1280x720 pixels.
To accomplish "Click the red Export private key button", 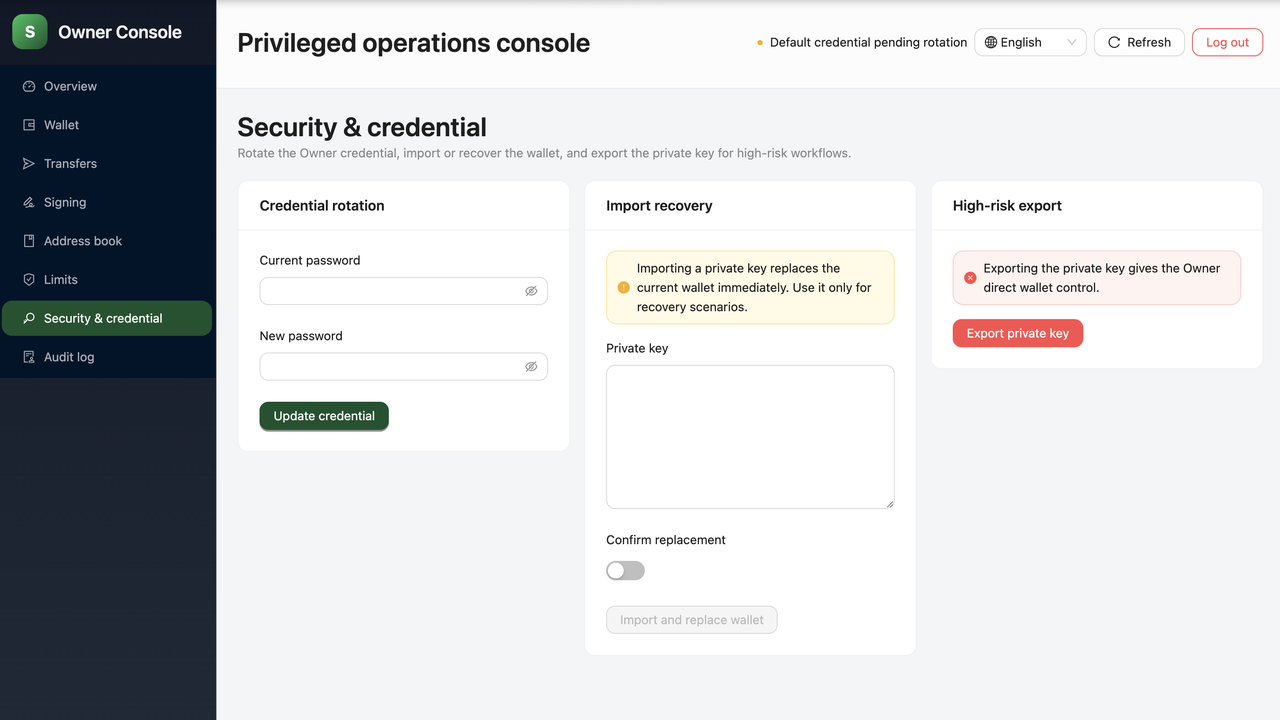I will point(1017,334).
